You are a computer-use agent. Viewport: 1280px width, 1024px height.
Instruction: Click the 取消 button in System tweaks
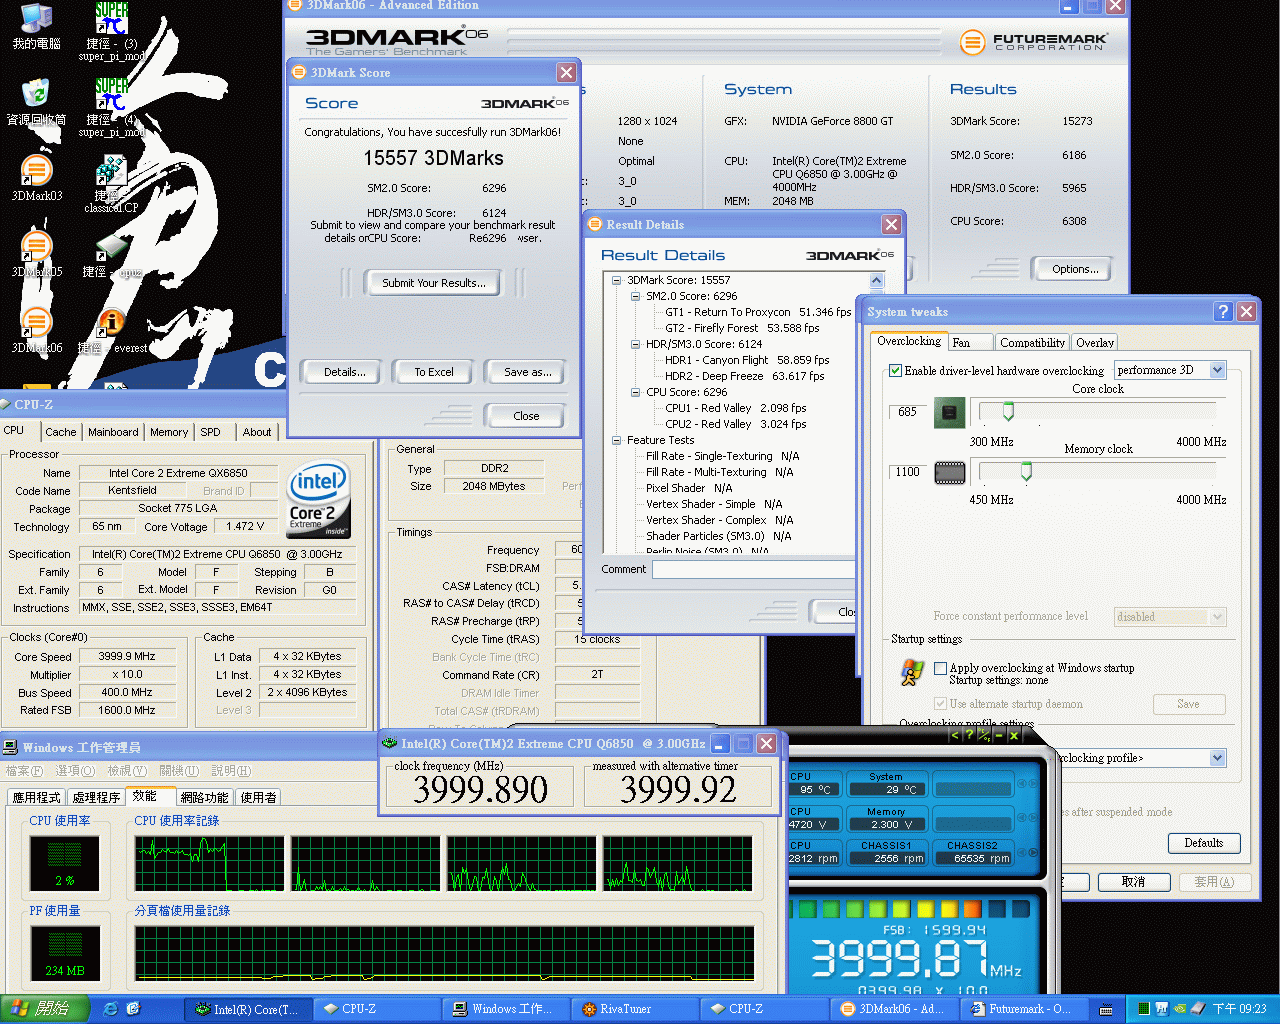pyautogui.click(x=1133, y=882)
